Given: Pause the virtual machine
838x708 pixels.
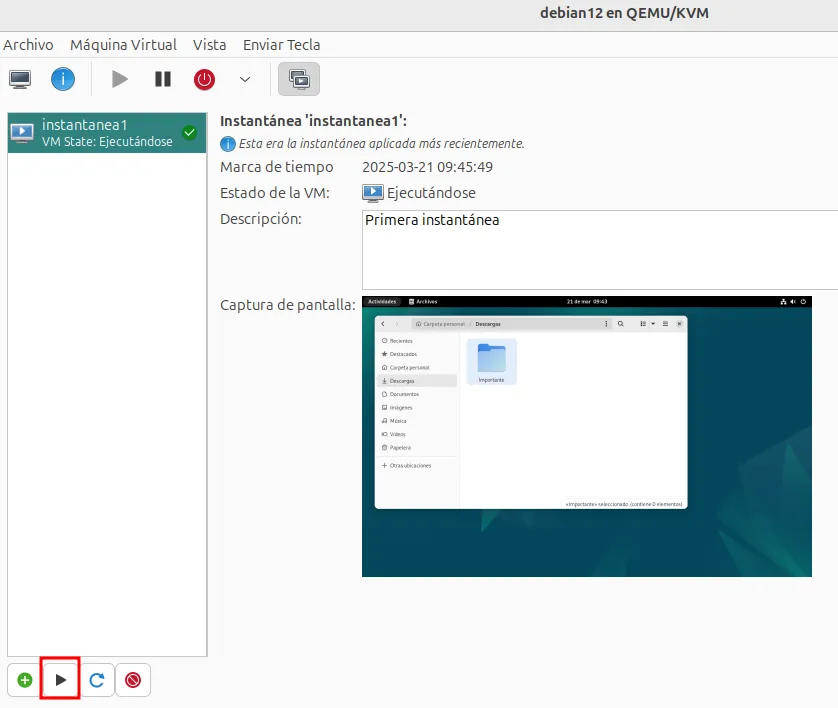Looking at the screenshot, I should [x=163, y=79].
